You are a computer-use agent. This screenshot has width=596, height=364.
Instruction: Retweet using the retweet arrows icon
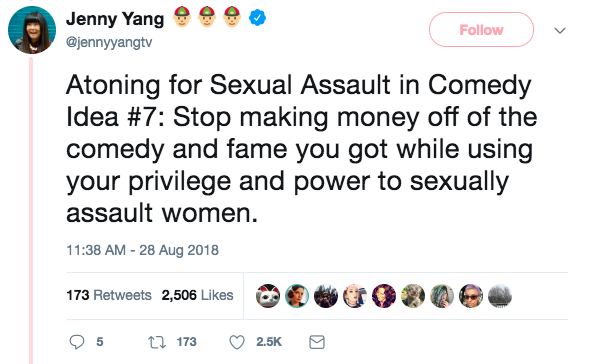tap(157, 342)
